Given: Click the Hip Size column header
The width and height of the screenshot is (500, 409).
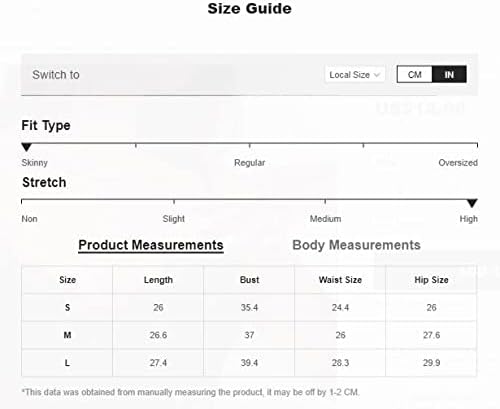Looking at the screenshot, I should (431, 280).
